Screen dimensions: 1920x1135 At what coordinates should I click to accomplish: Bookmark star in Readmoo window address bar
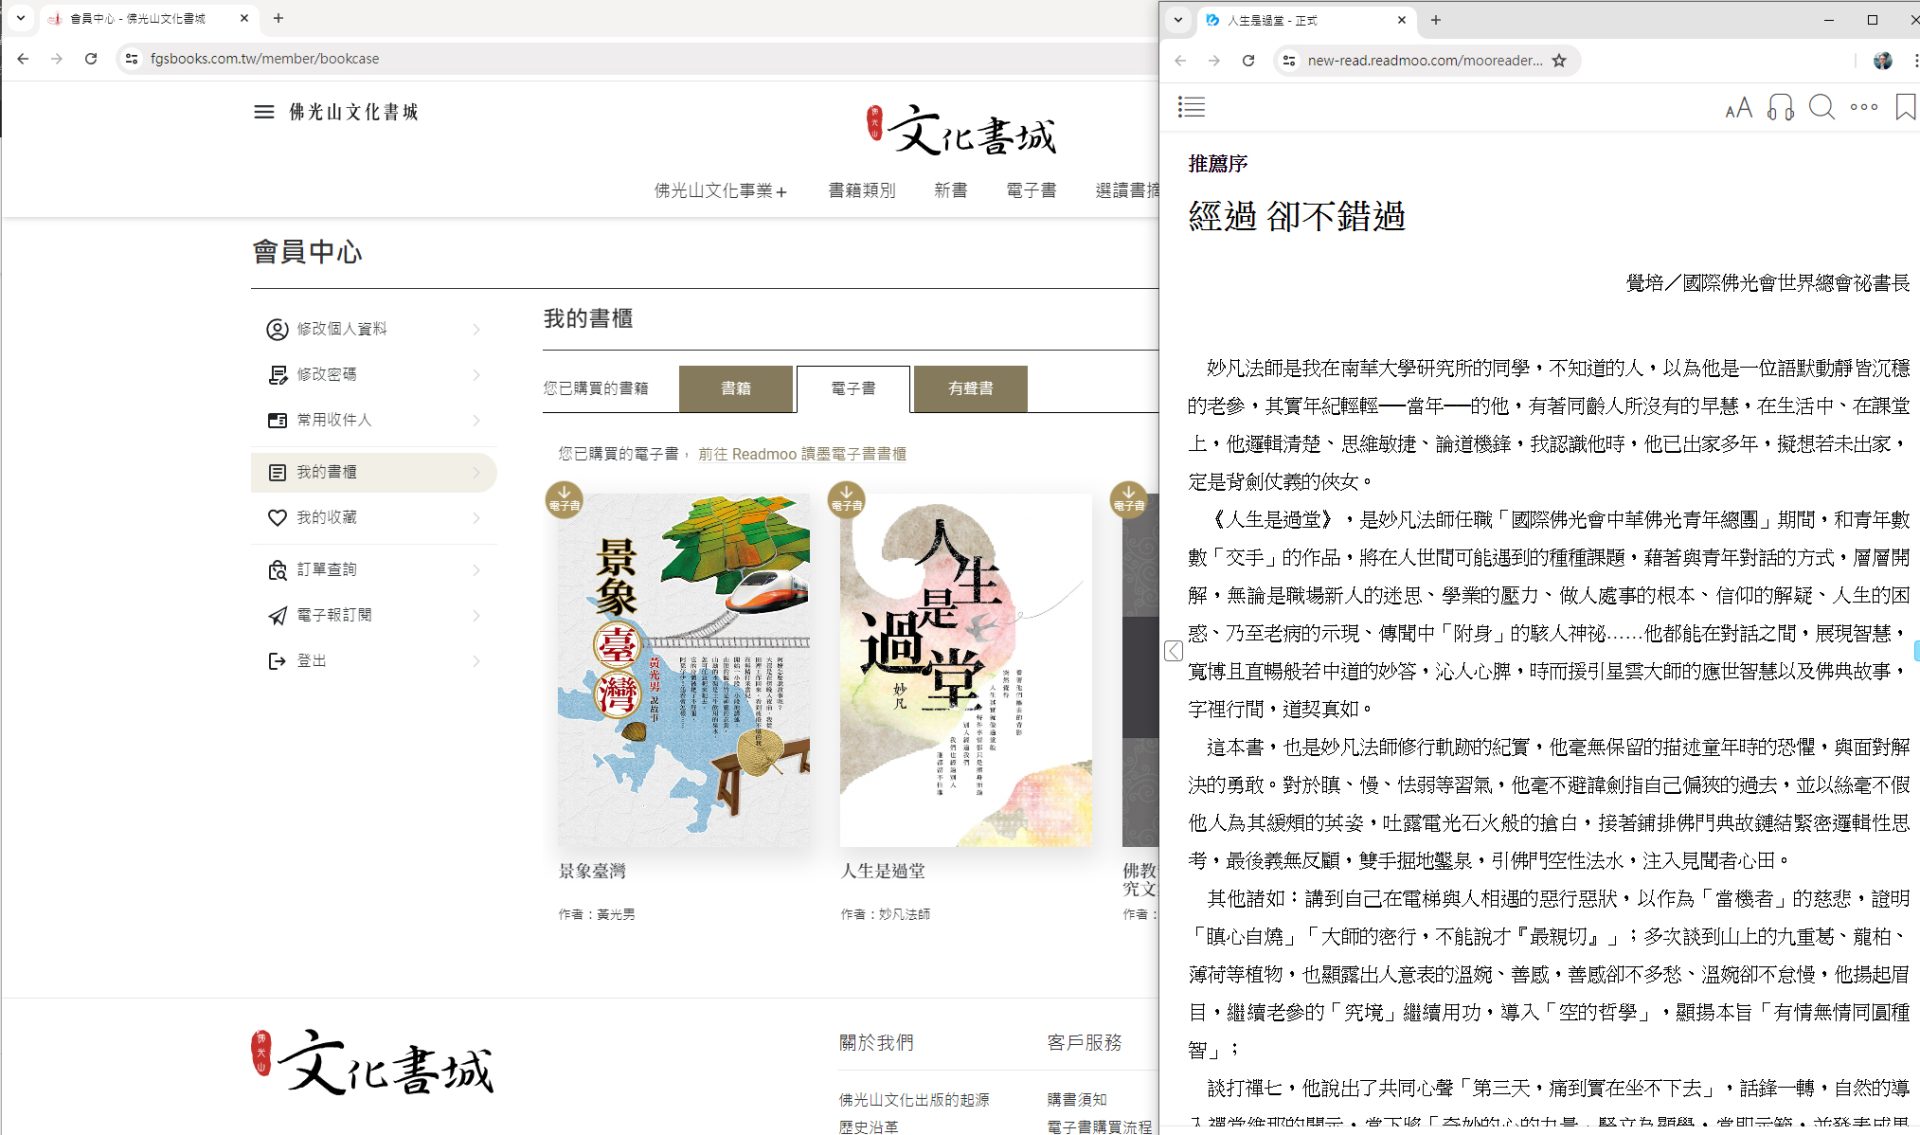click(1559, 61)
